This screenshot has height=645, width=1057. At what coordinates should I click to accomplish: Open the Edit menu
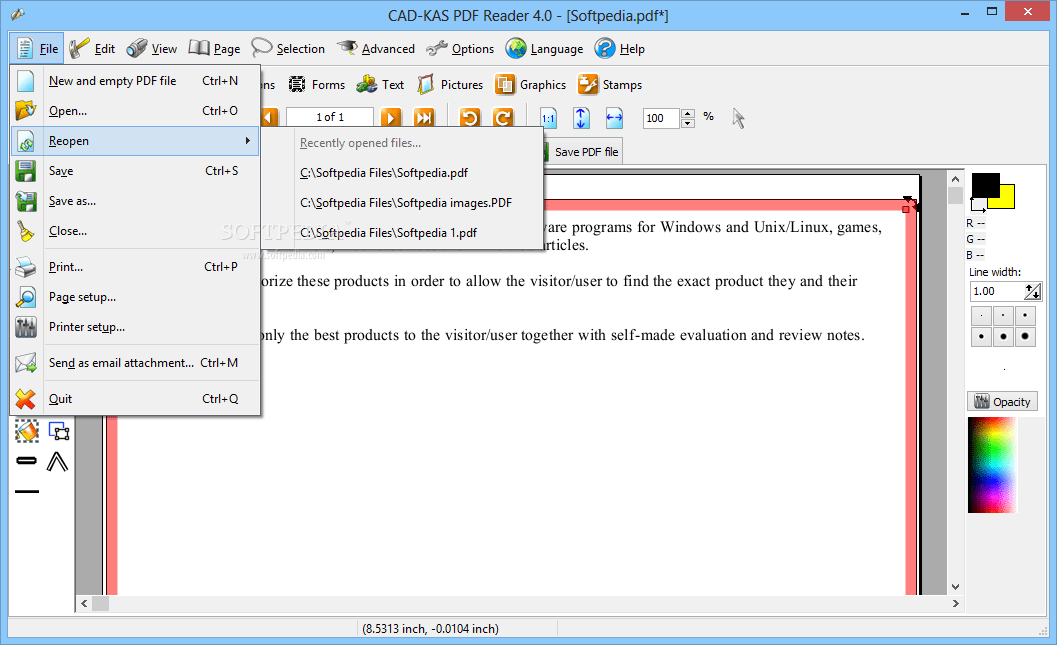(x=92, y=49)
